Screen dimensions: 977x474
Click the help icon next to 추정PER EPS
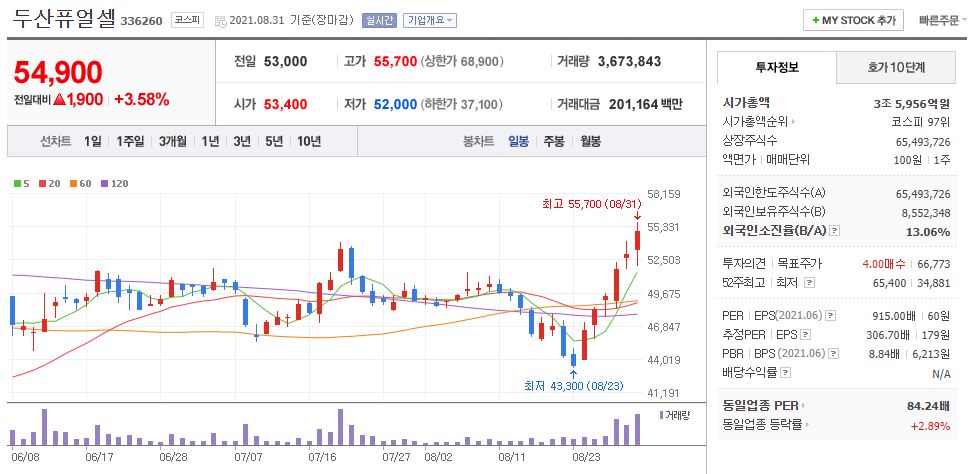click(806, 335)
